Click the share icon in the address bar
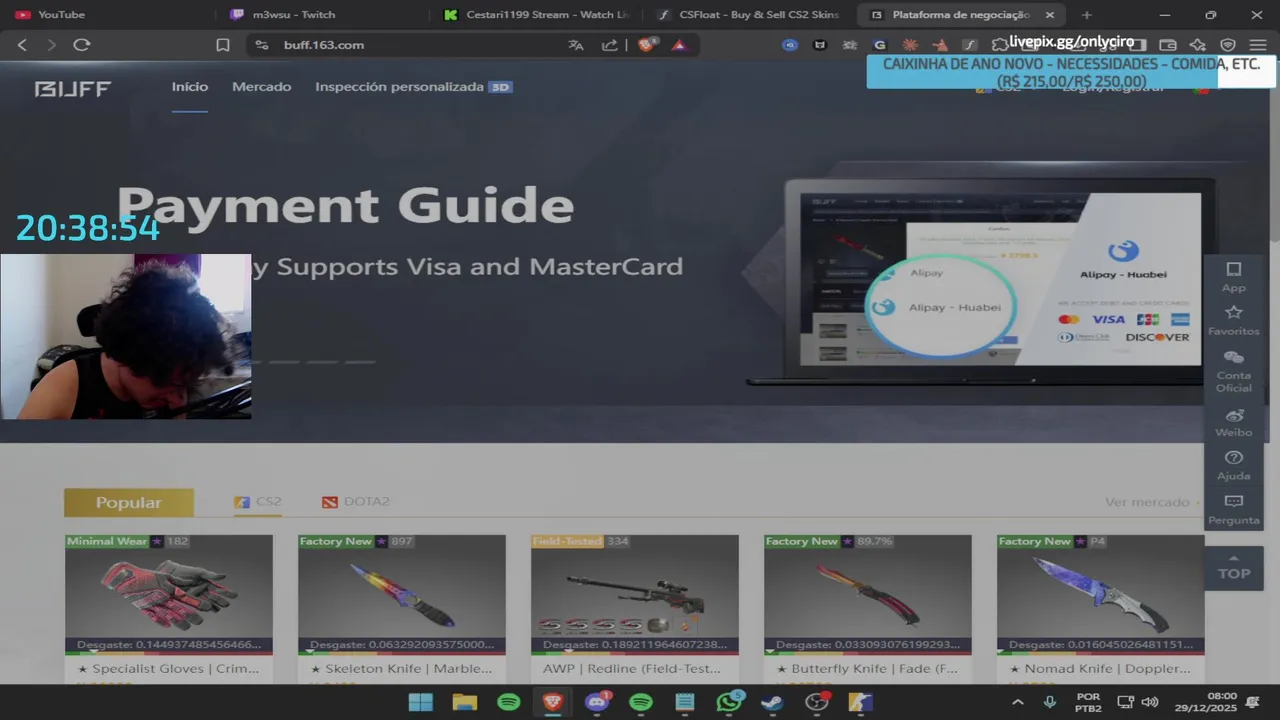Screen dimensions: 1280x720 [609, 45]
